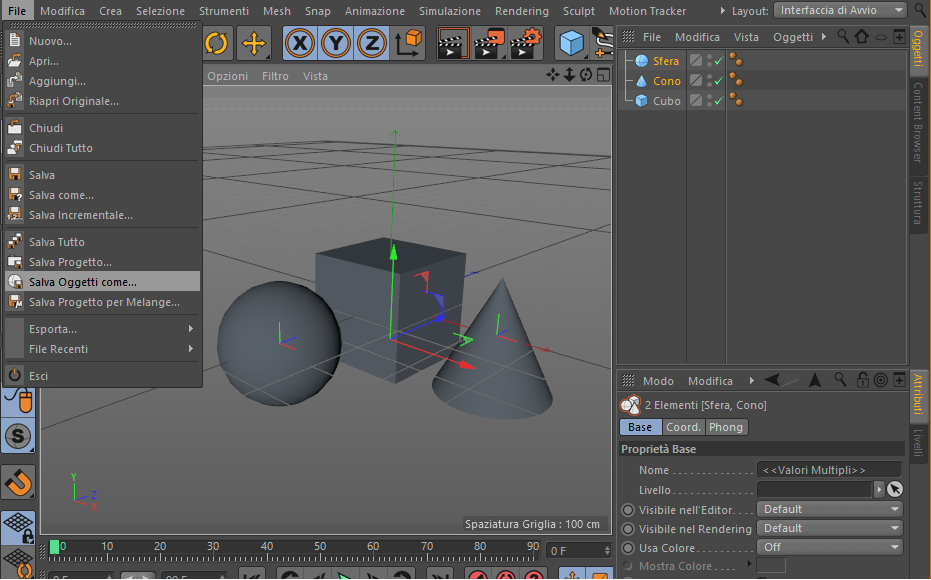Click the Render View clapperboard icon
This screenshot has height=580, width=931.
(454, 43)
